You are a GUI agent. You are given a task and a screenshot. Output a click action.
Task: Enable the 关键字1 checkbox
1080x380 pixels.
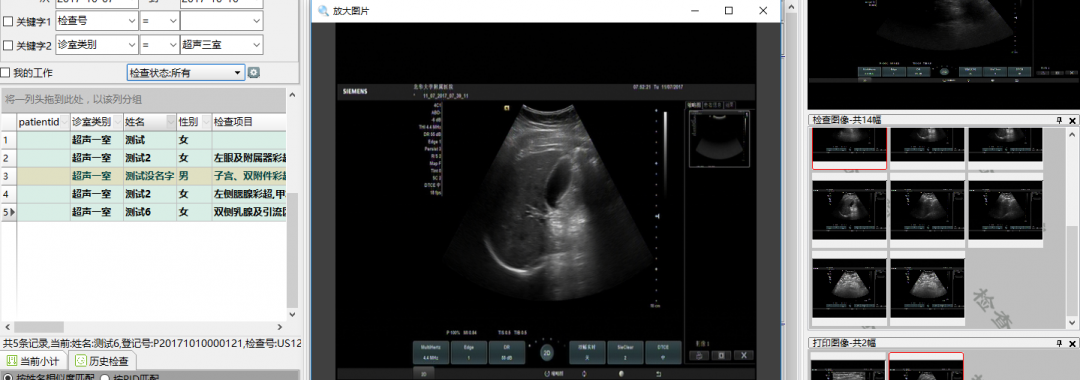coord(8,22)
